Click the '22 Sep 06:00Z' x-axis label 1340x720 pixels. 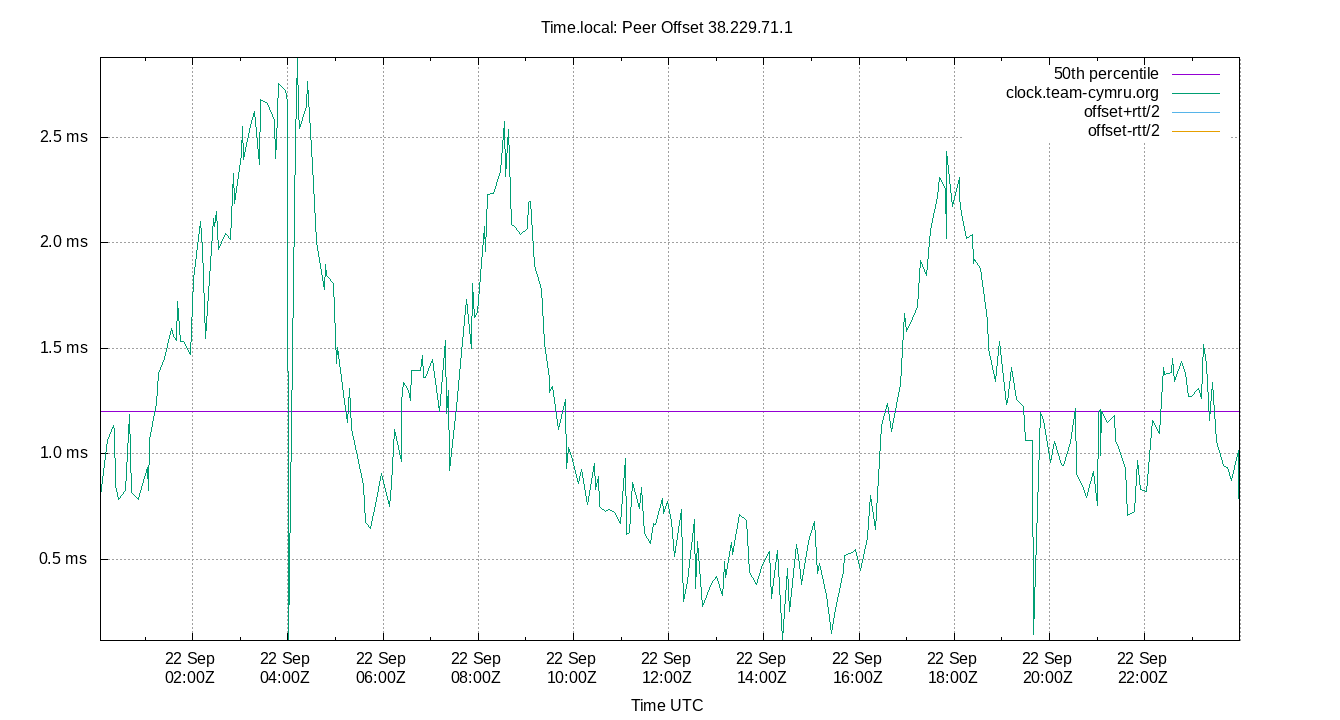point(380,668)
